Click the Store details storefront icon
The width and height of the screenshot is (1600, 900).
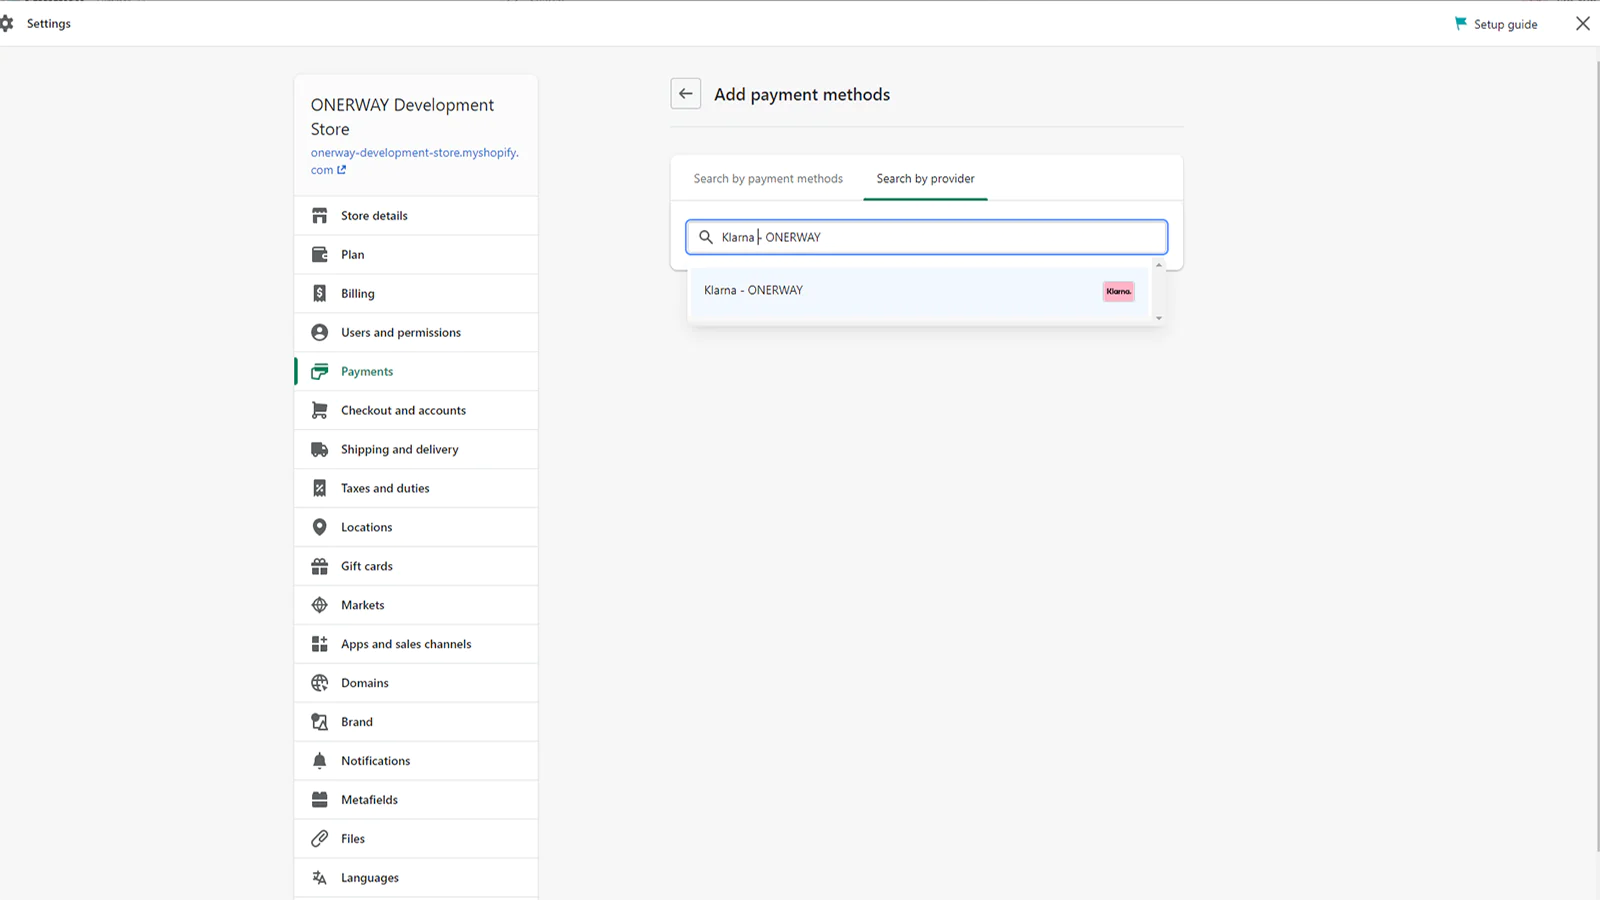click(x=320, y=216)
